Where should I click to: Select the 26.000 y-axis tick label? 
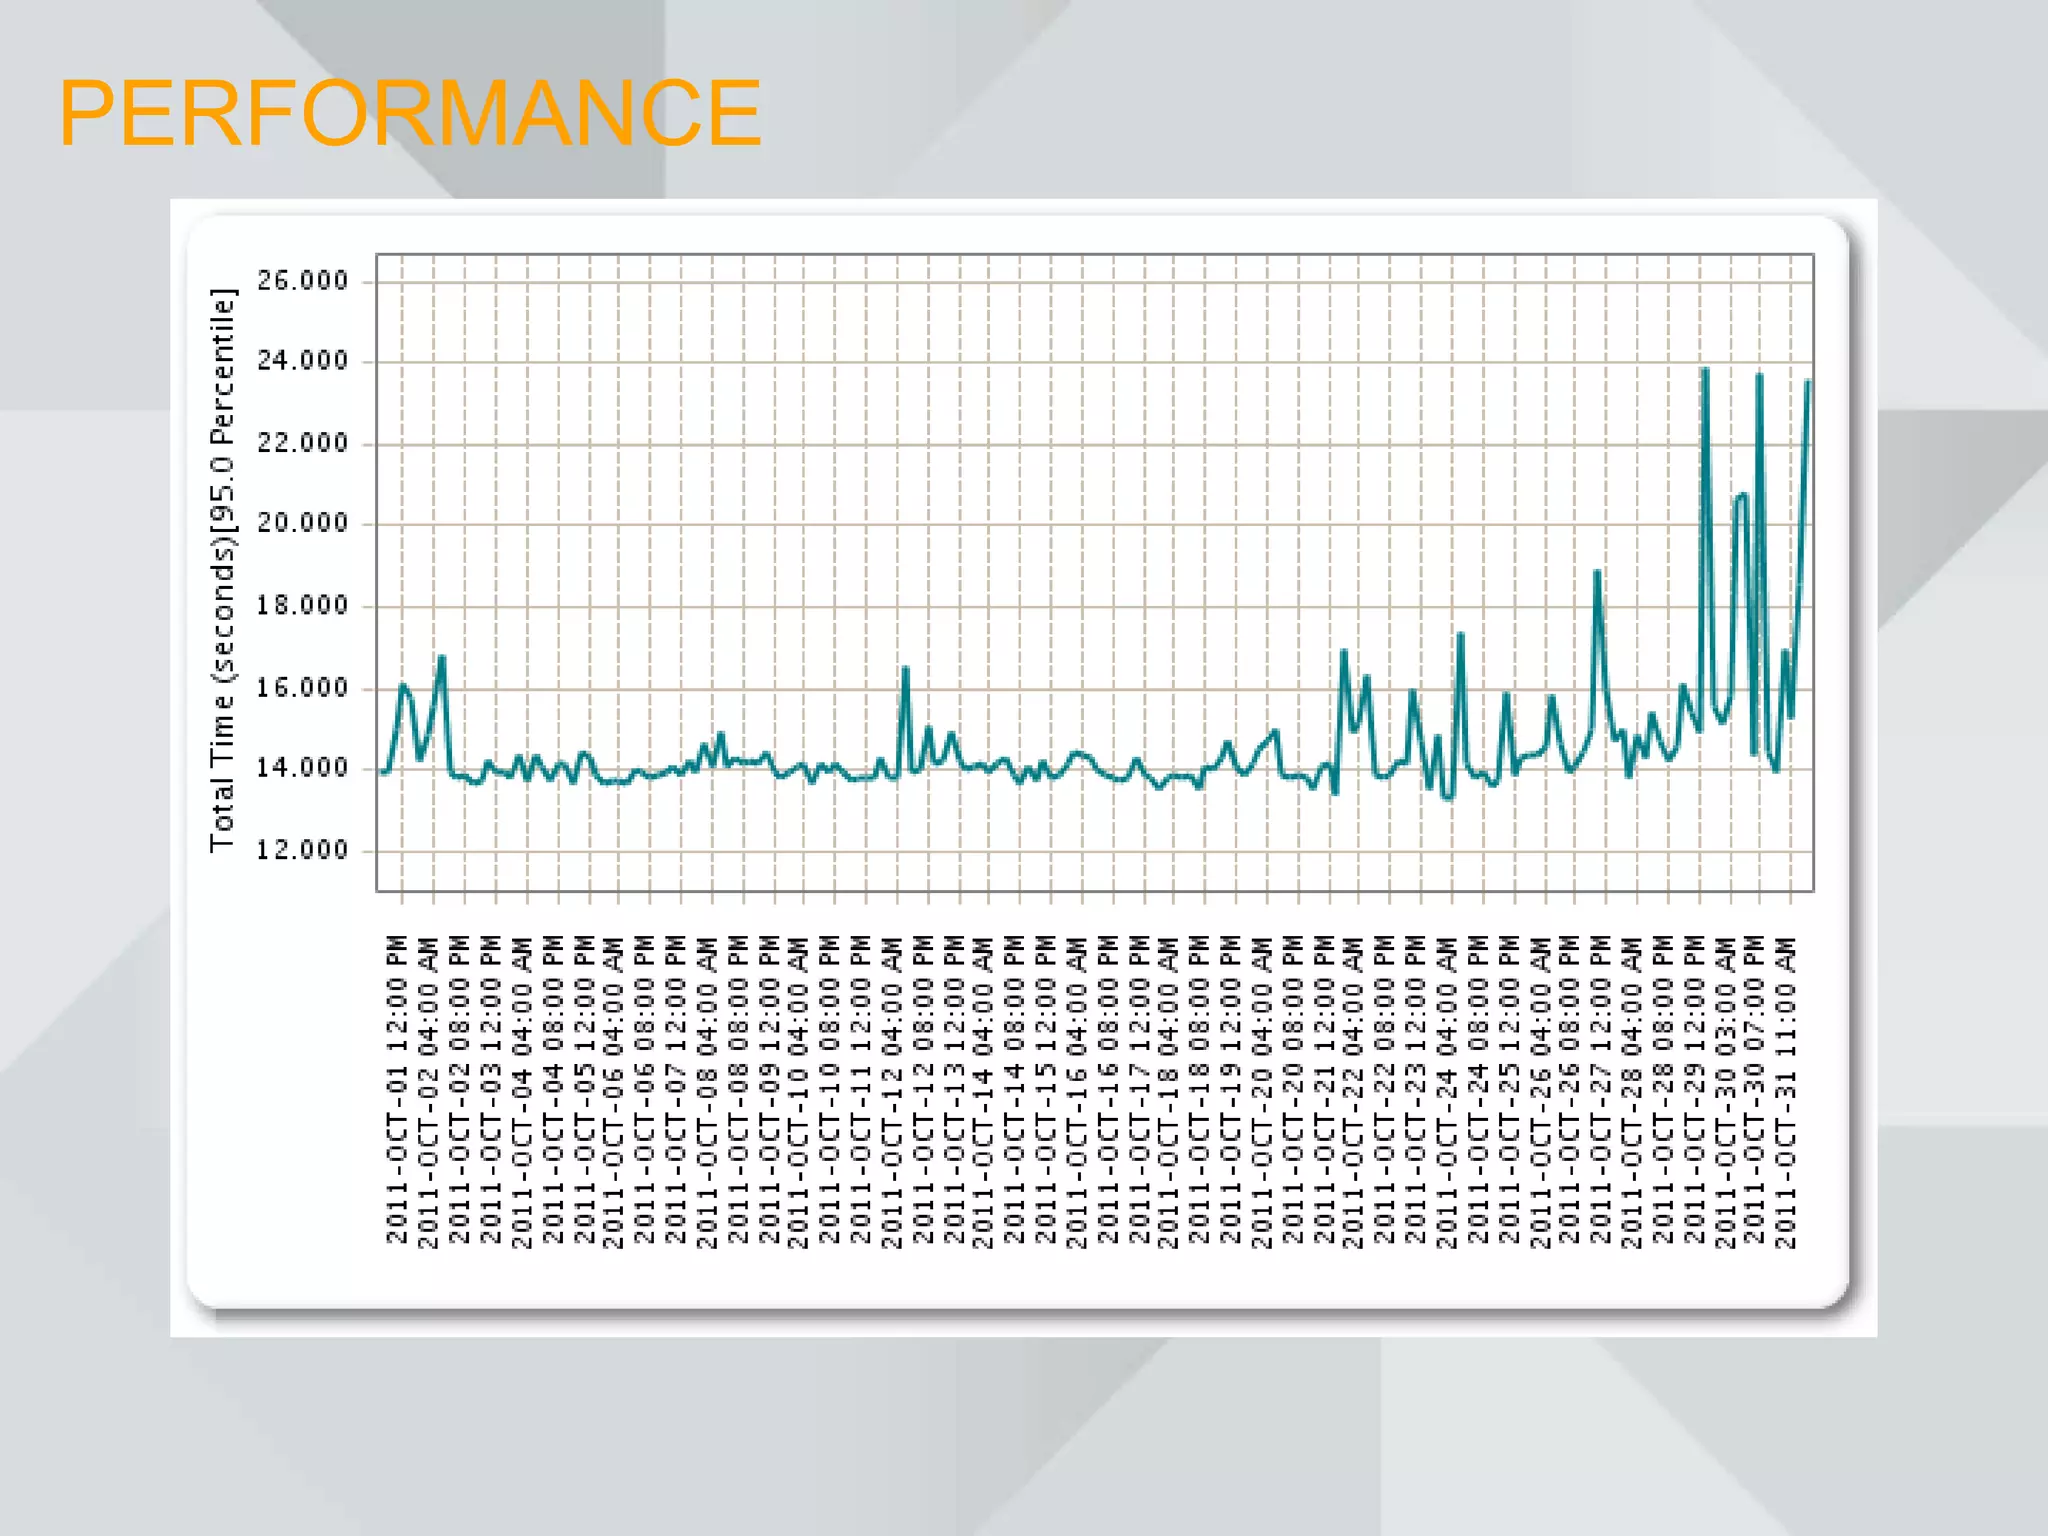[x=303, y=280]
